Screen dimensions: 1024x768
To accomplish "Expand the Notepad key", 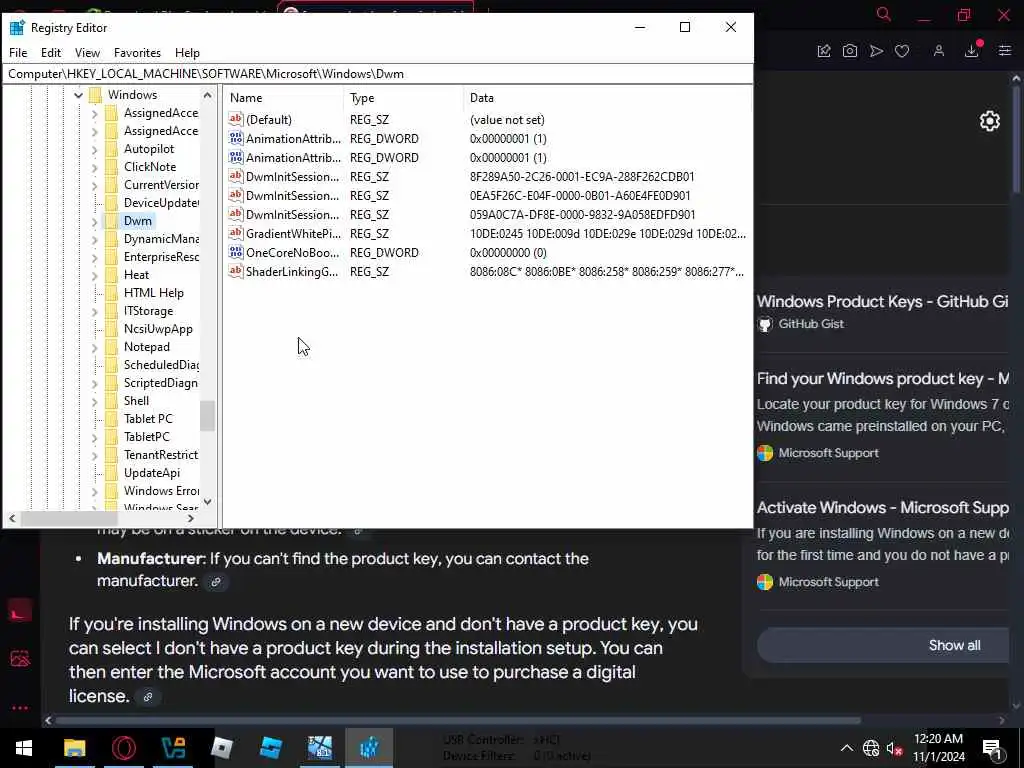I will point(95,347).
